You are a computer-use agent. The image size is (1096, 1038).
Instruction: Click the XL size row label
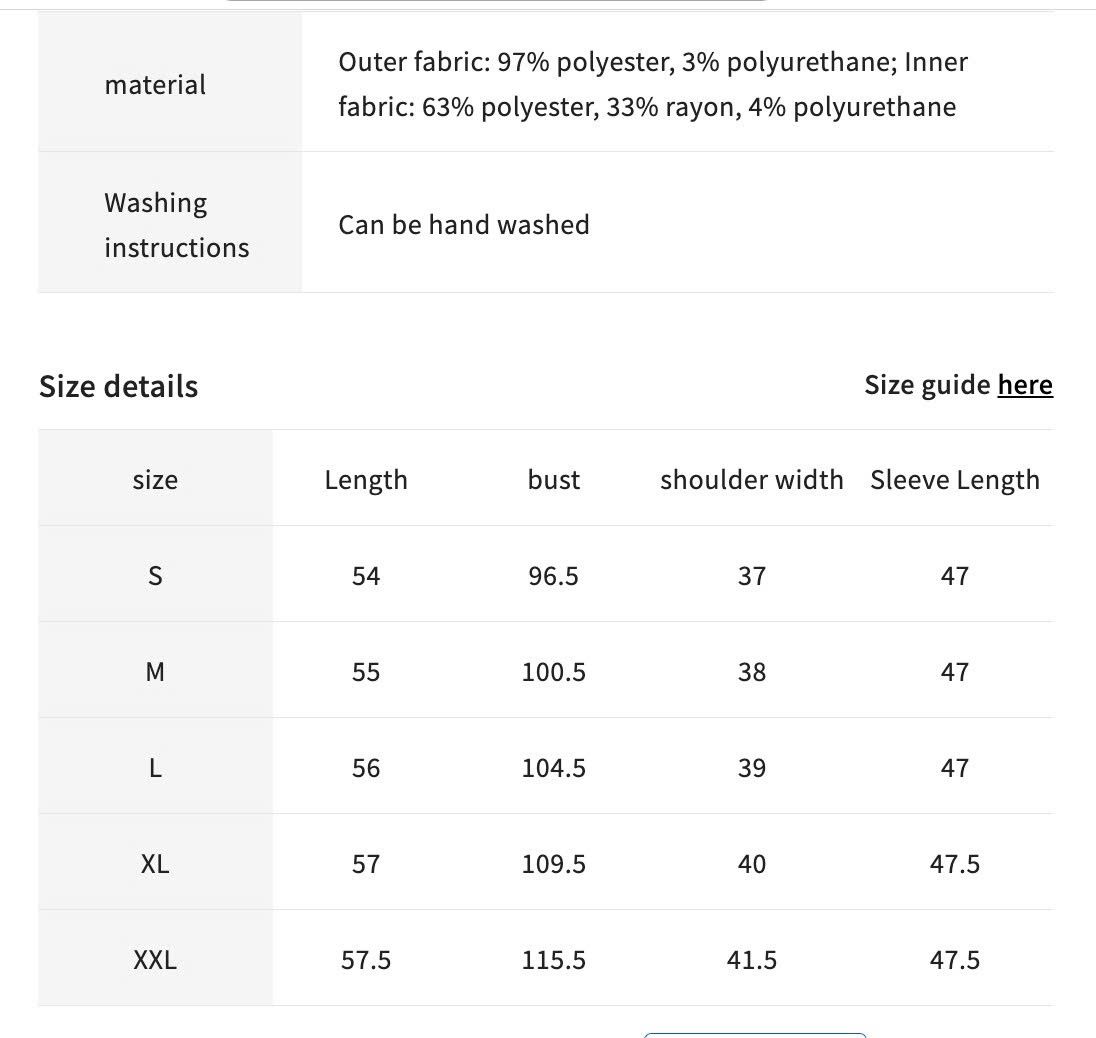pos(155,864)
